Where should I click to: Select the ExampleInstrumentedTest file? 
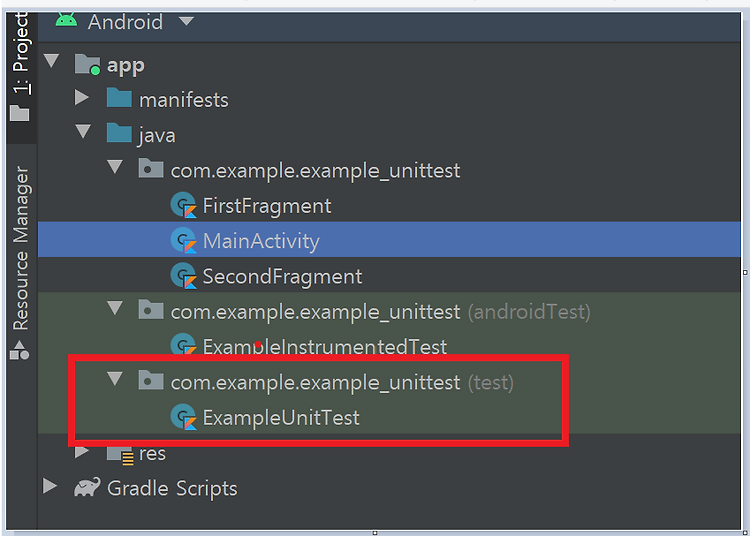324,346
